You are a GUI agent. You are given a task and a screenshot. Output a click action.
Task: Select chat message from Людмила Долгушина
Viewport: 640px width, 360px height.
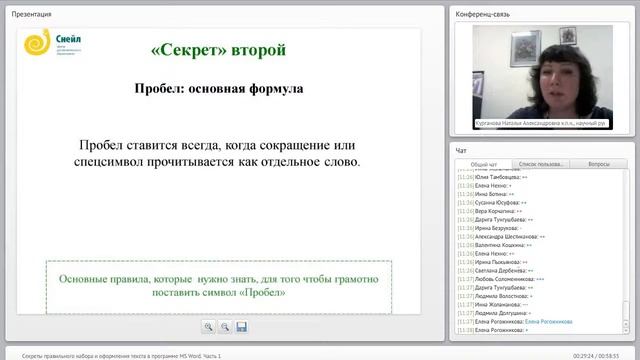495,313
